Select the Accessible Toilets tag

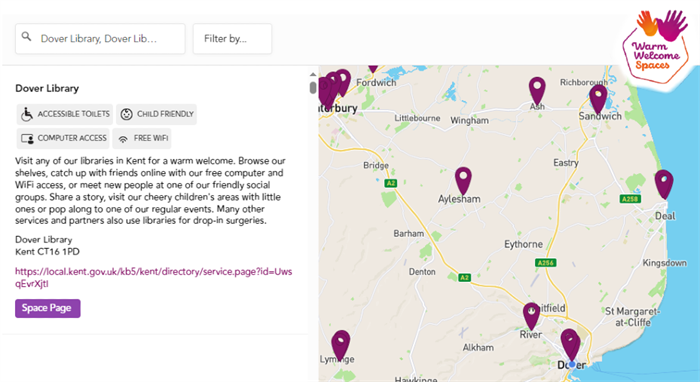pos(65,114)
